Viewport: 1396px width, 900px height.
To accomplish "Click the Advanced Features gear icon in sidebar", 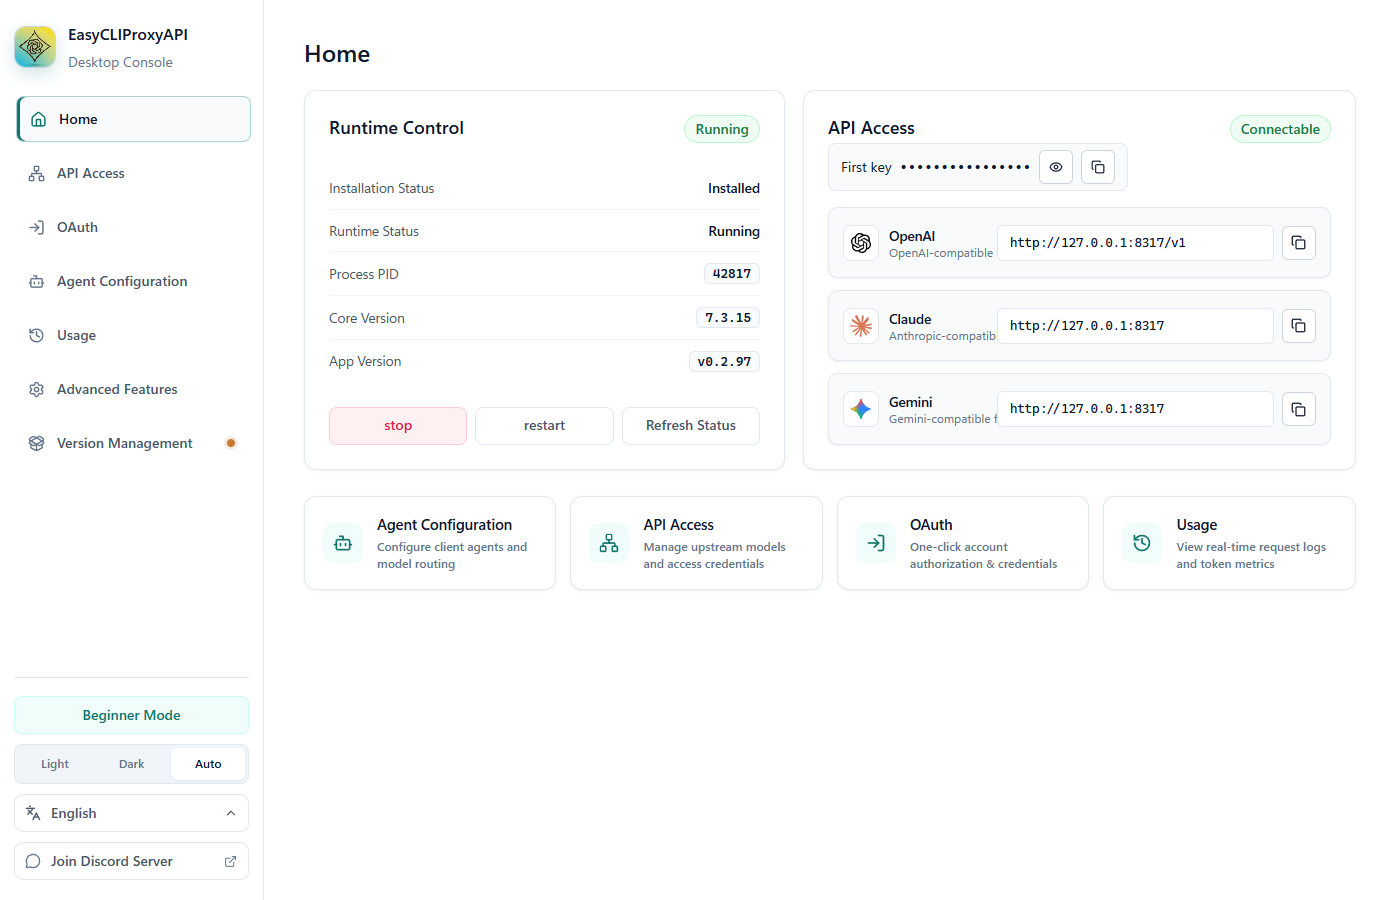I will (x=37, y=389).
